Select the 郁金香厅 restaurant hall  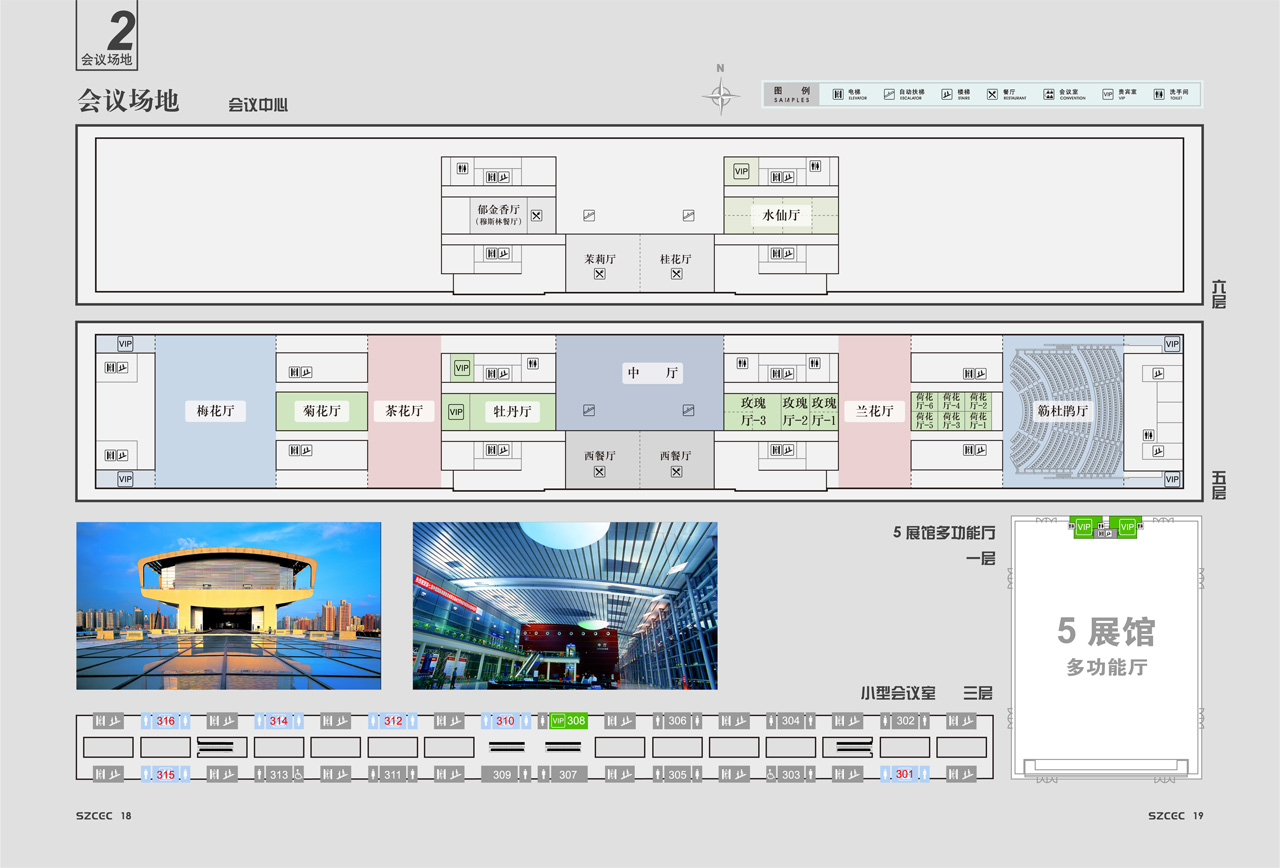[499, 215]
